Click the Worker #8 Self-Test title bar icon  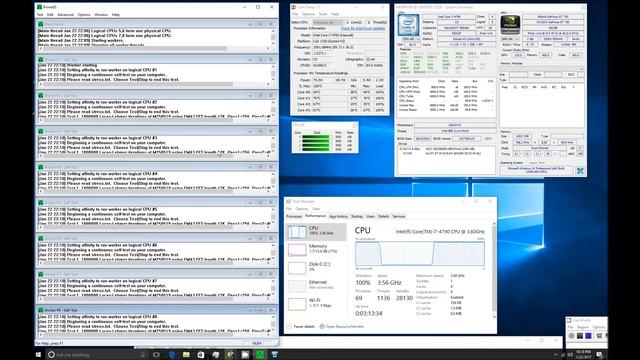(40, 310)
